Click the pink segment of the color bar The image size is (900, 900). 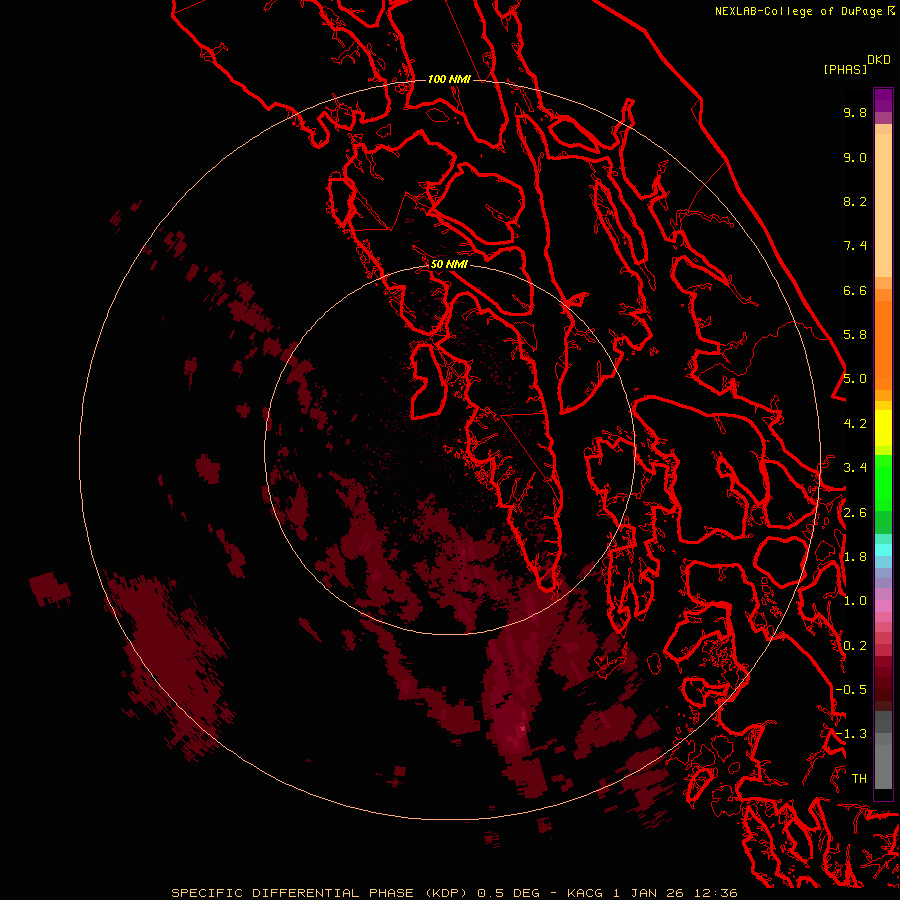coord(883,606)
